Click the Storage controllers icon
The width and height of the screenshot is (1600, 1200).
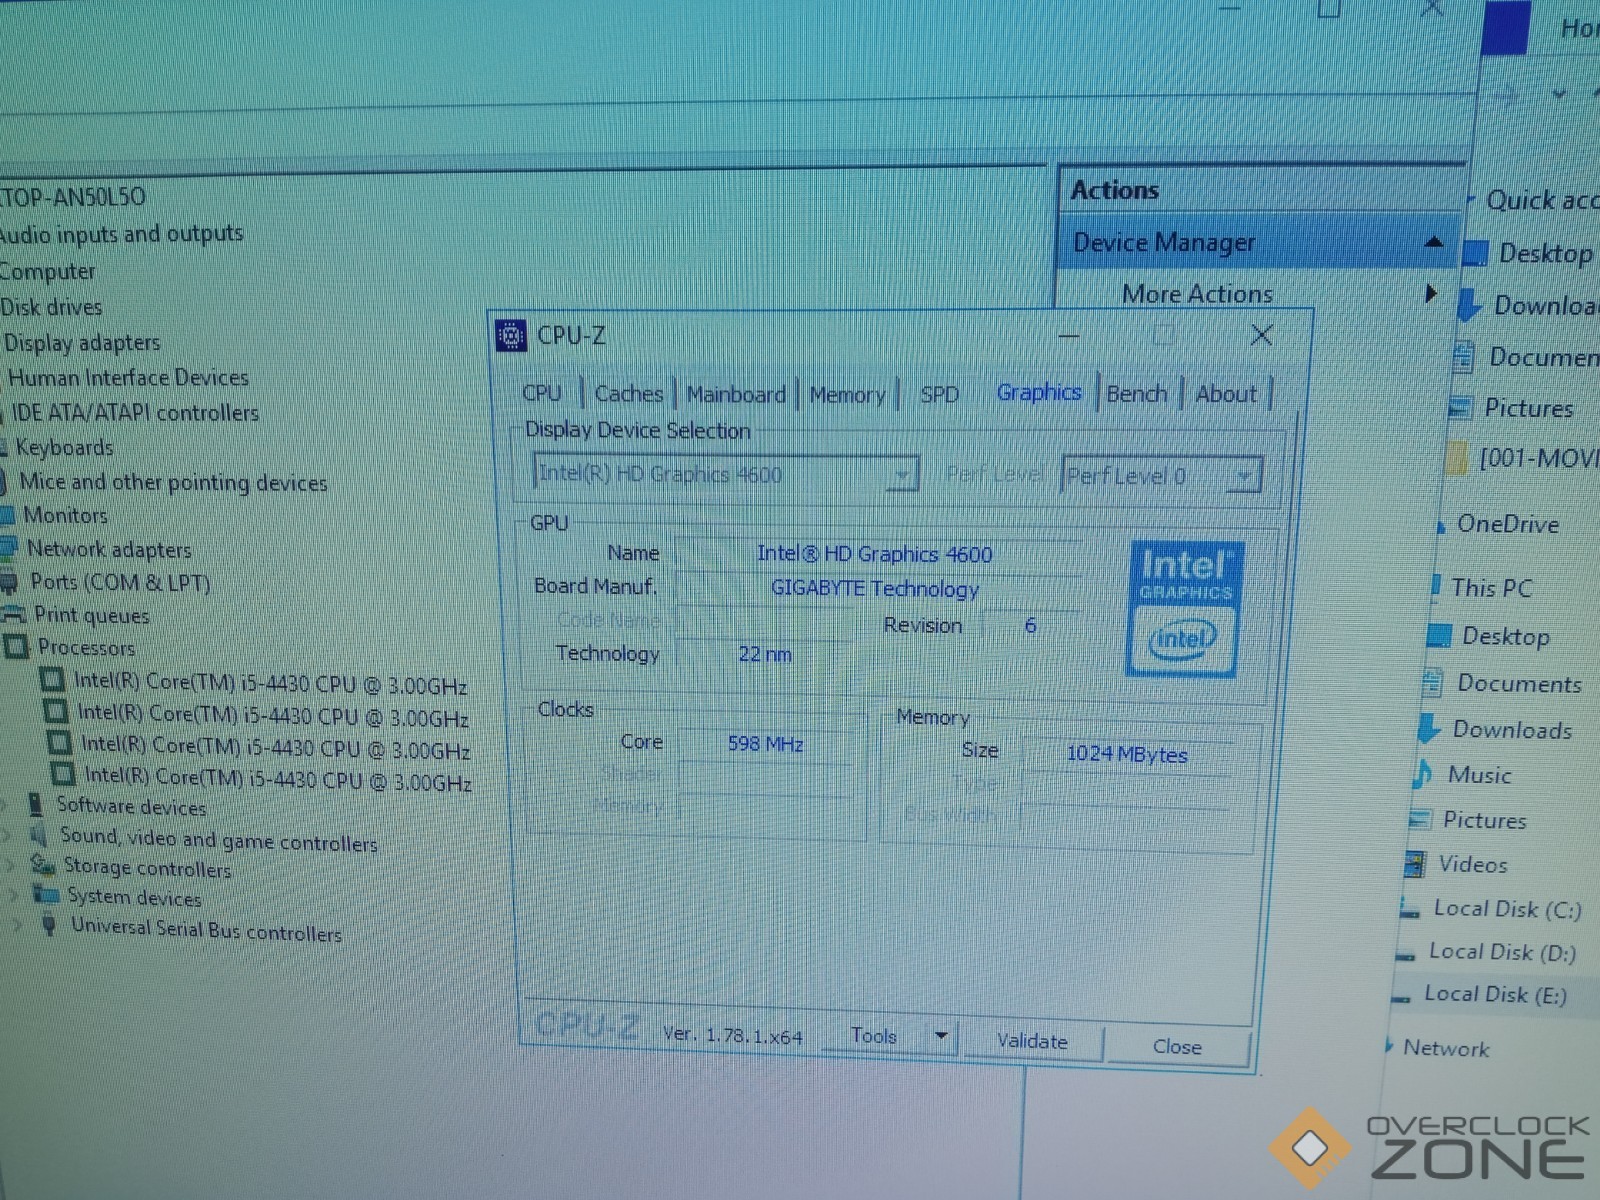pos(43,863)
